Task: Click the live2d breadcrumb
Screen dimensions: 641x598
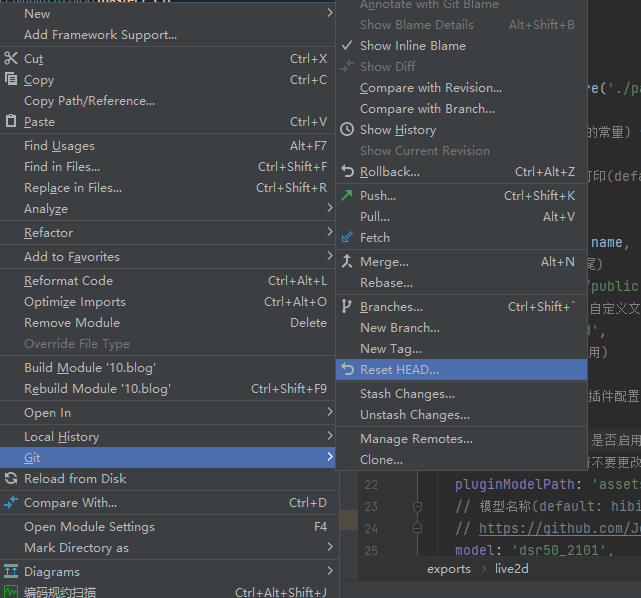Action: pos(511,569)
